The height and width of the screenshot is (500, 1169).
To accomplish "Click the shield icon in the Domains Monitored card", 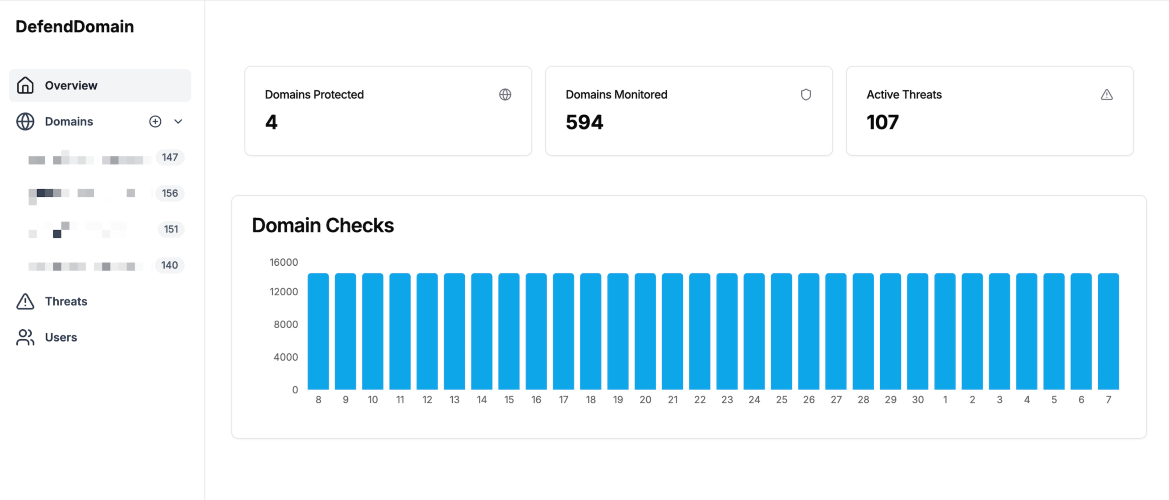I will [806, 95].
